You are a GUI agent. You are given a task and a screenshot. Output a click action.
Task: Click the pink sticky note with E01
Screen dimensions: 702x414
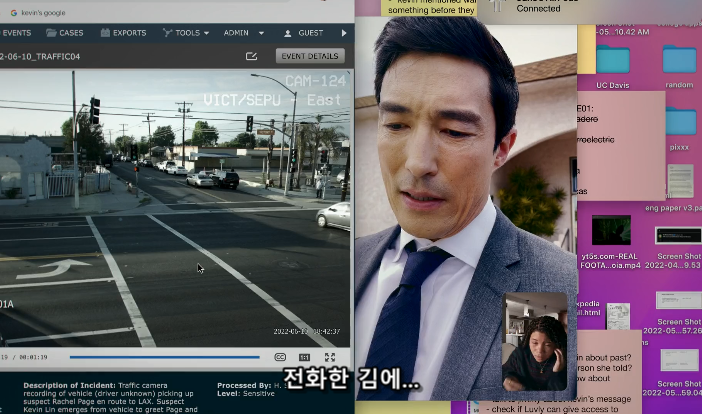[621, 146]
